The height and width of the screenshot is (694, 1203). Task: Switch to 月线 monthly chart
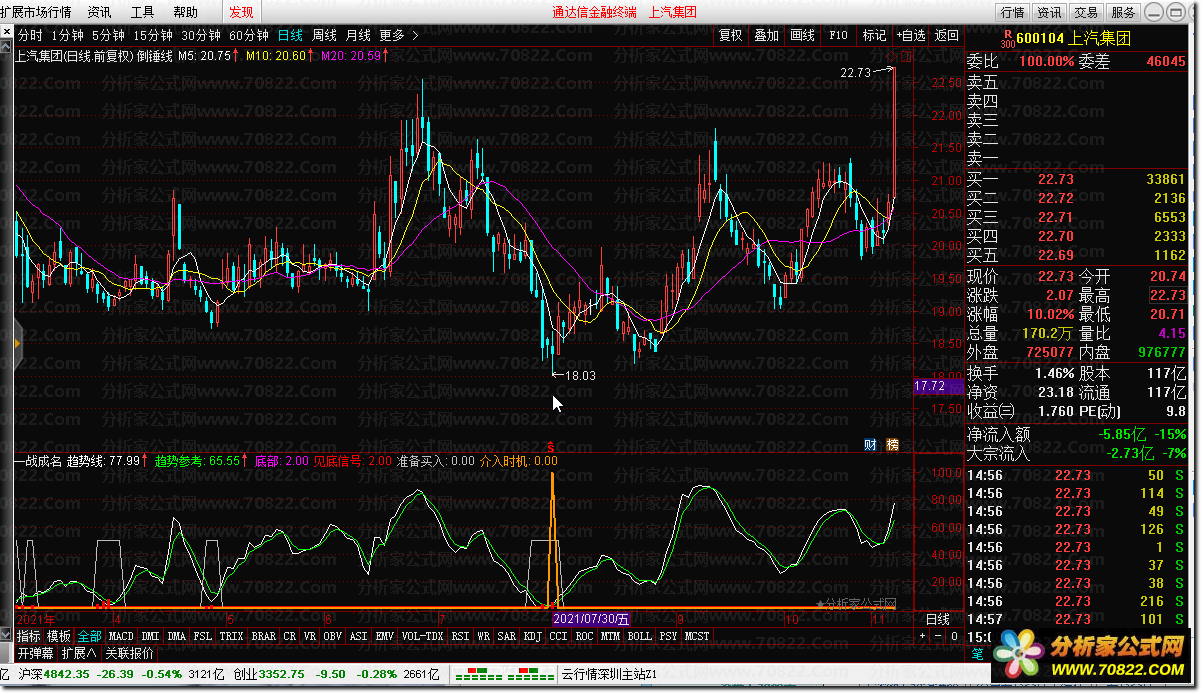click(358, 35)
